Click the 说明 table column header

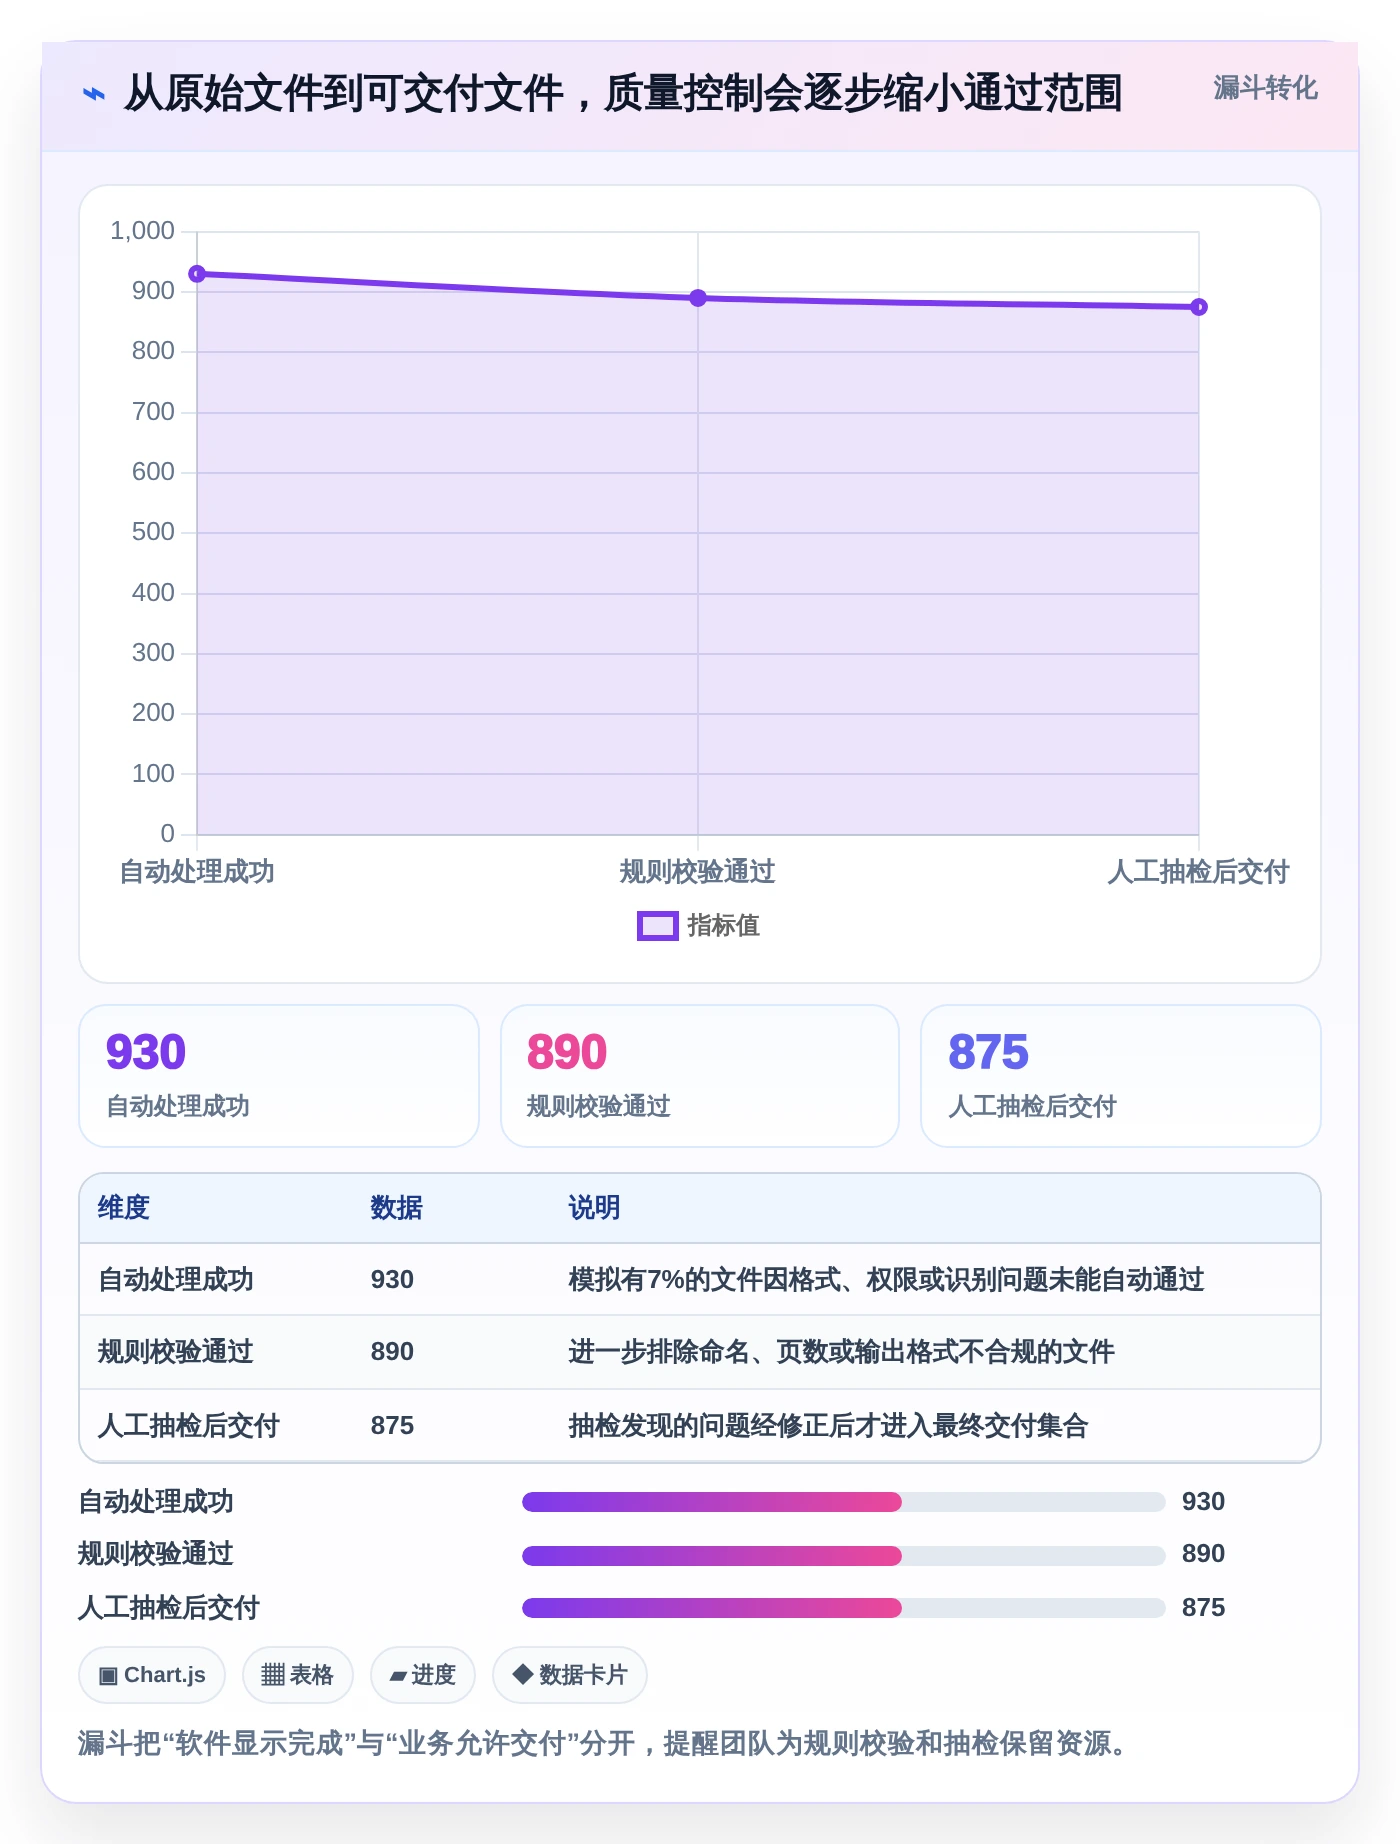(594, 1208)
